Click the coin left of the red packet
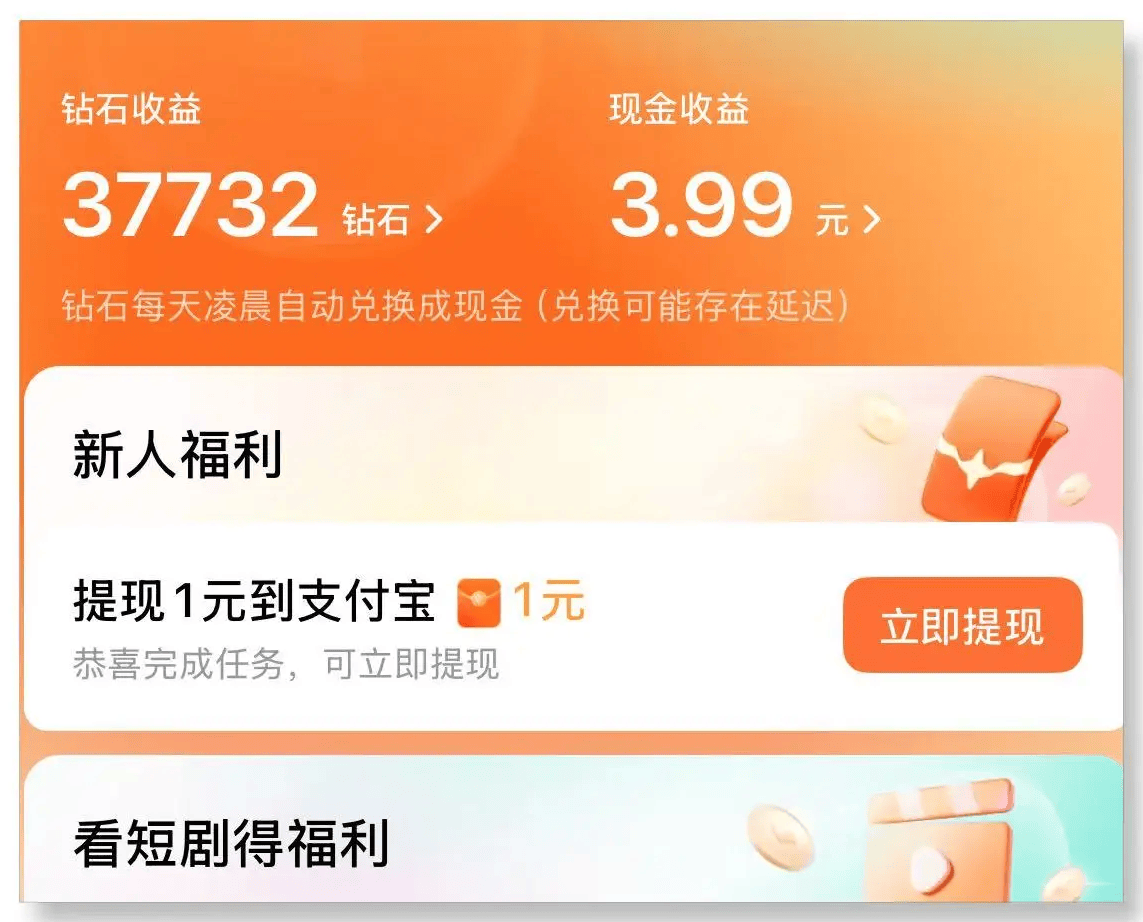 tap(883, 417)
